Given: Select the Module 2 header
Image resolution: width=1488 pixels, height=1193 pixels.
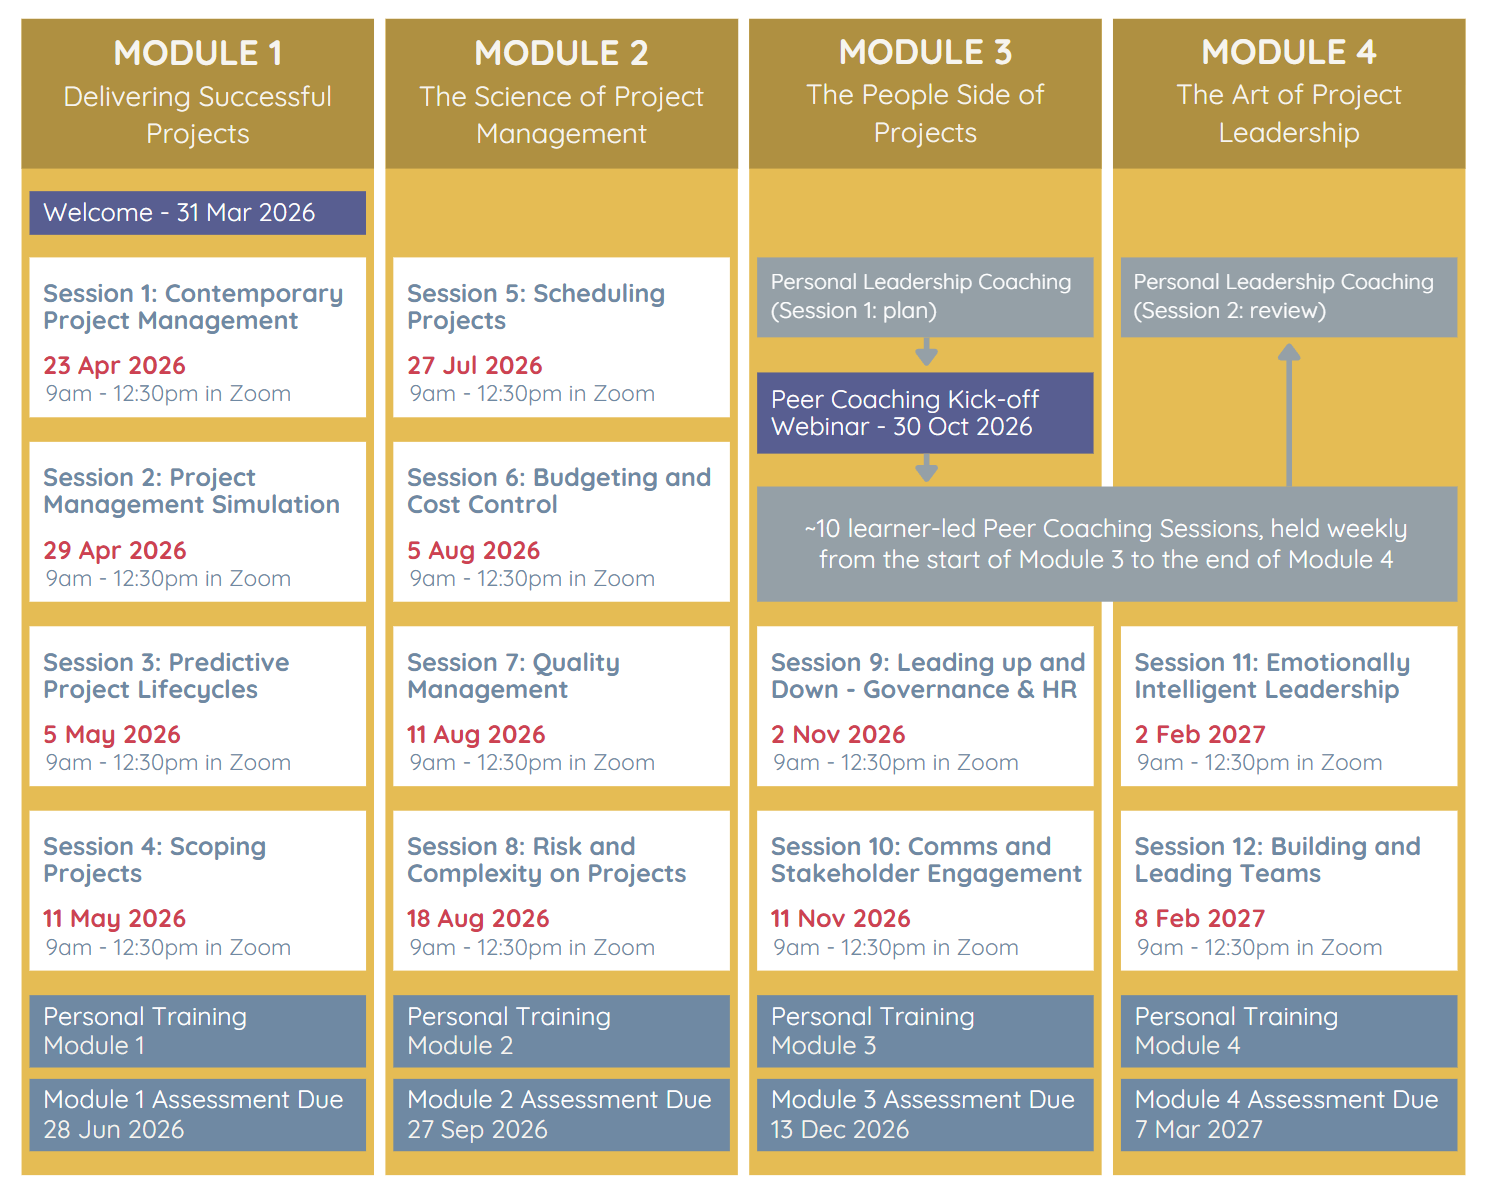Looking at the screenshot, I should (561, 93).
